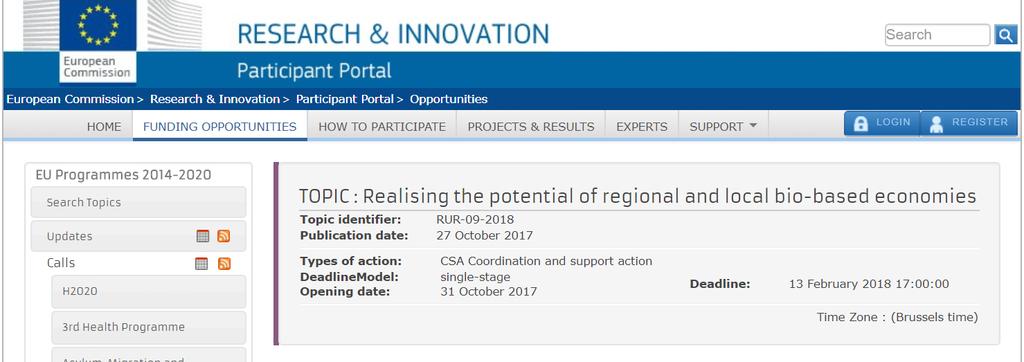Viewport: 1024px width, 362px height.
Task: Click the LOGIN padlock button
Action: click(882, 123)
